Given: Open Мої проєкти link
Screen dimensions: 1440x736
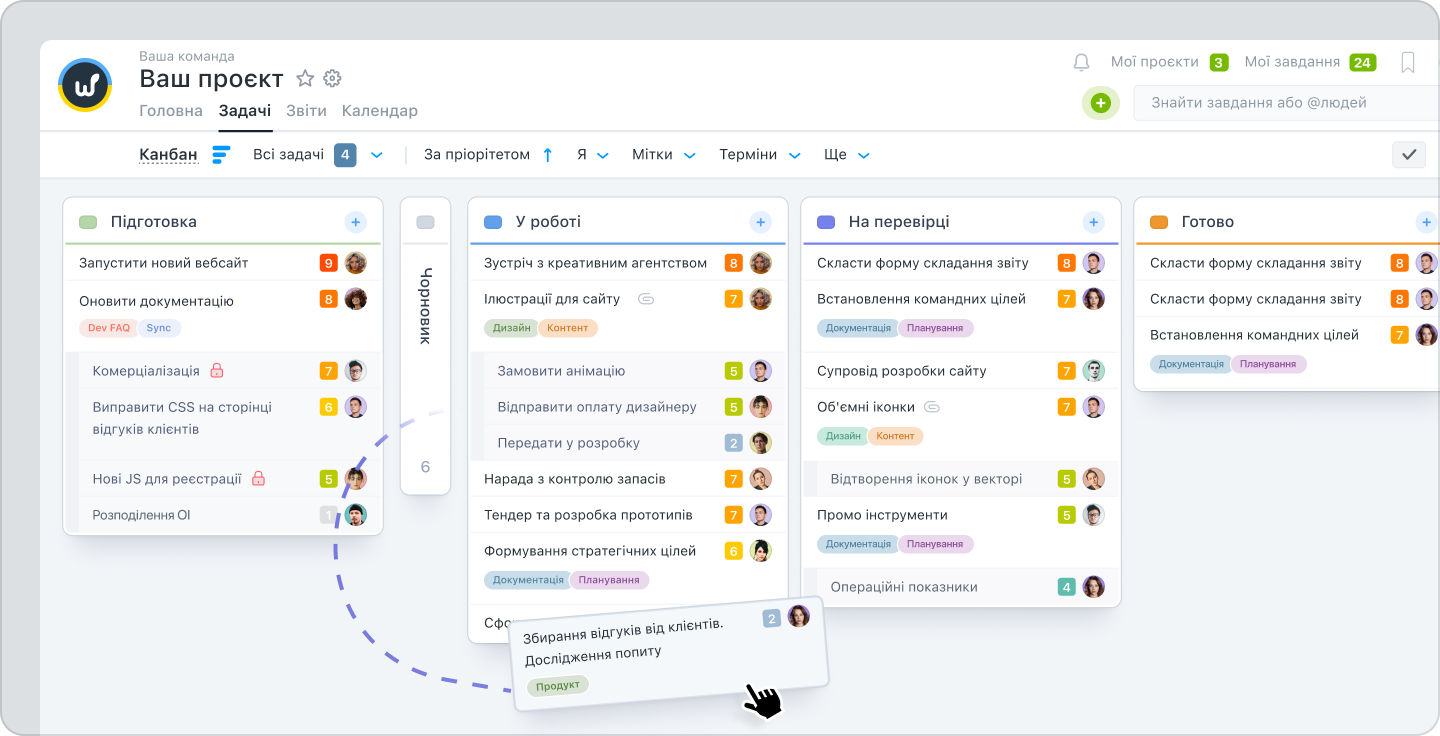Looking at the screenshot, I should 1154,62.
